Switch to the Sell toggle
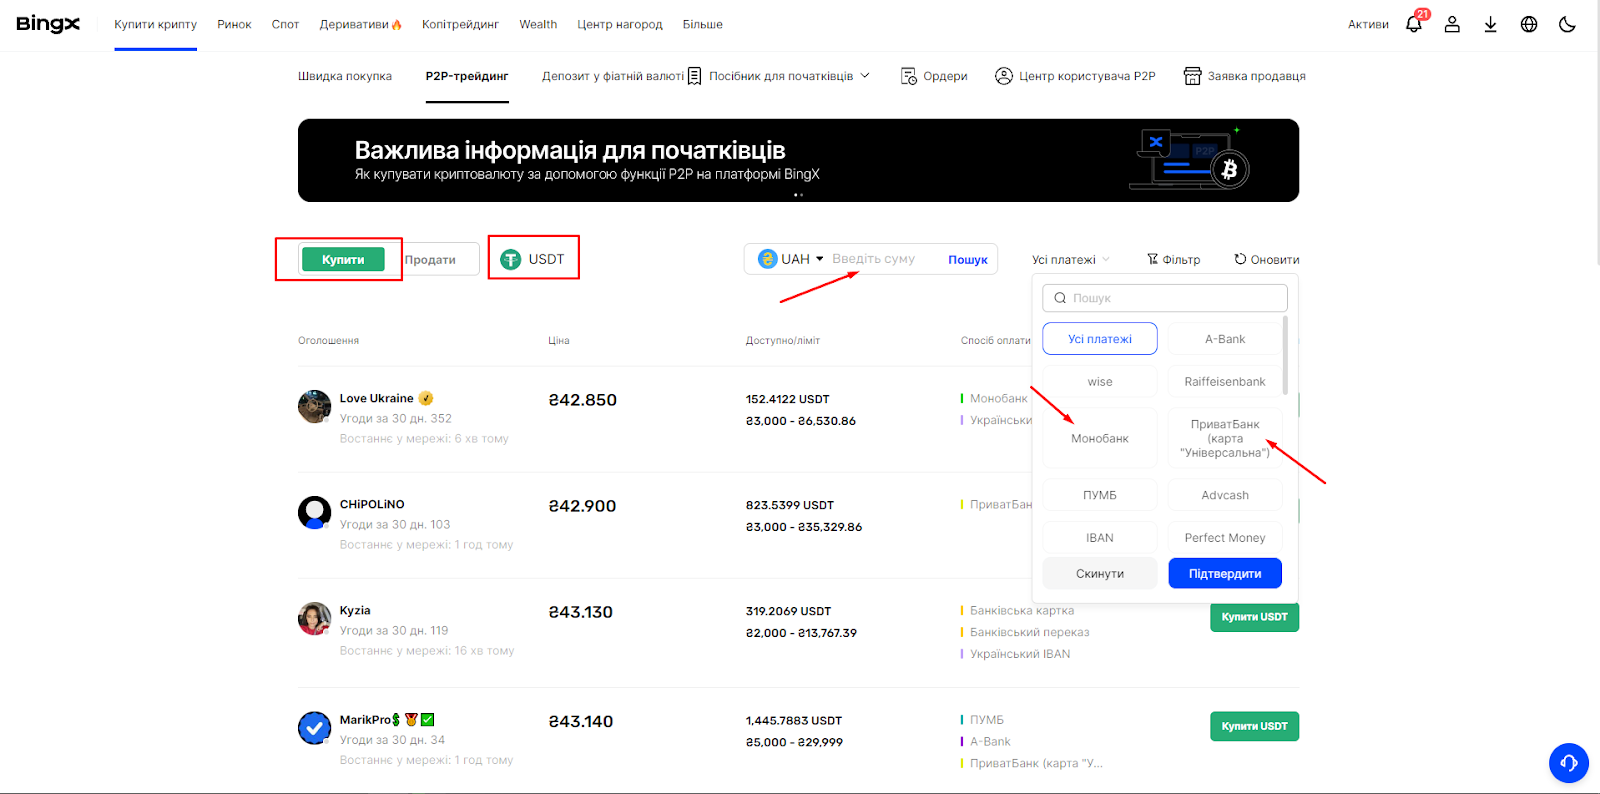The height and width of the screenshot is (794, 1600). (x=430, y=259)
